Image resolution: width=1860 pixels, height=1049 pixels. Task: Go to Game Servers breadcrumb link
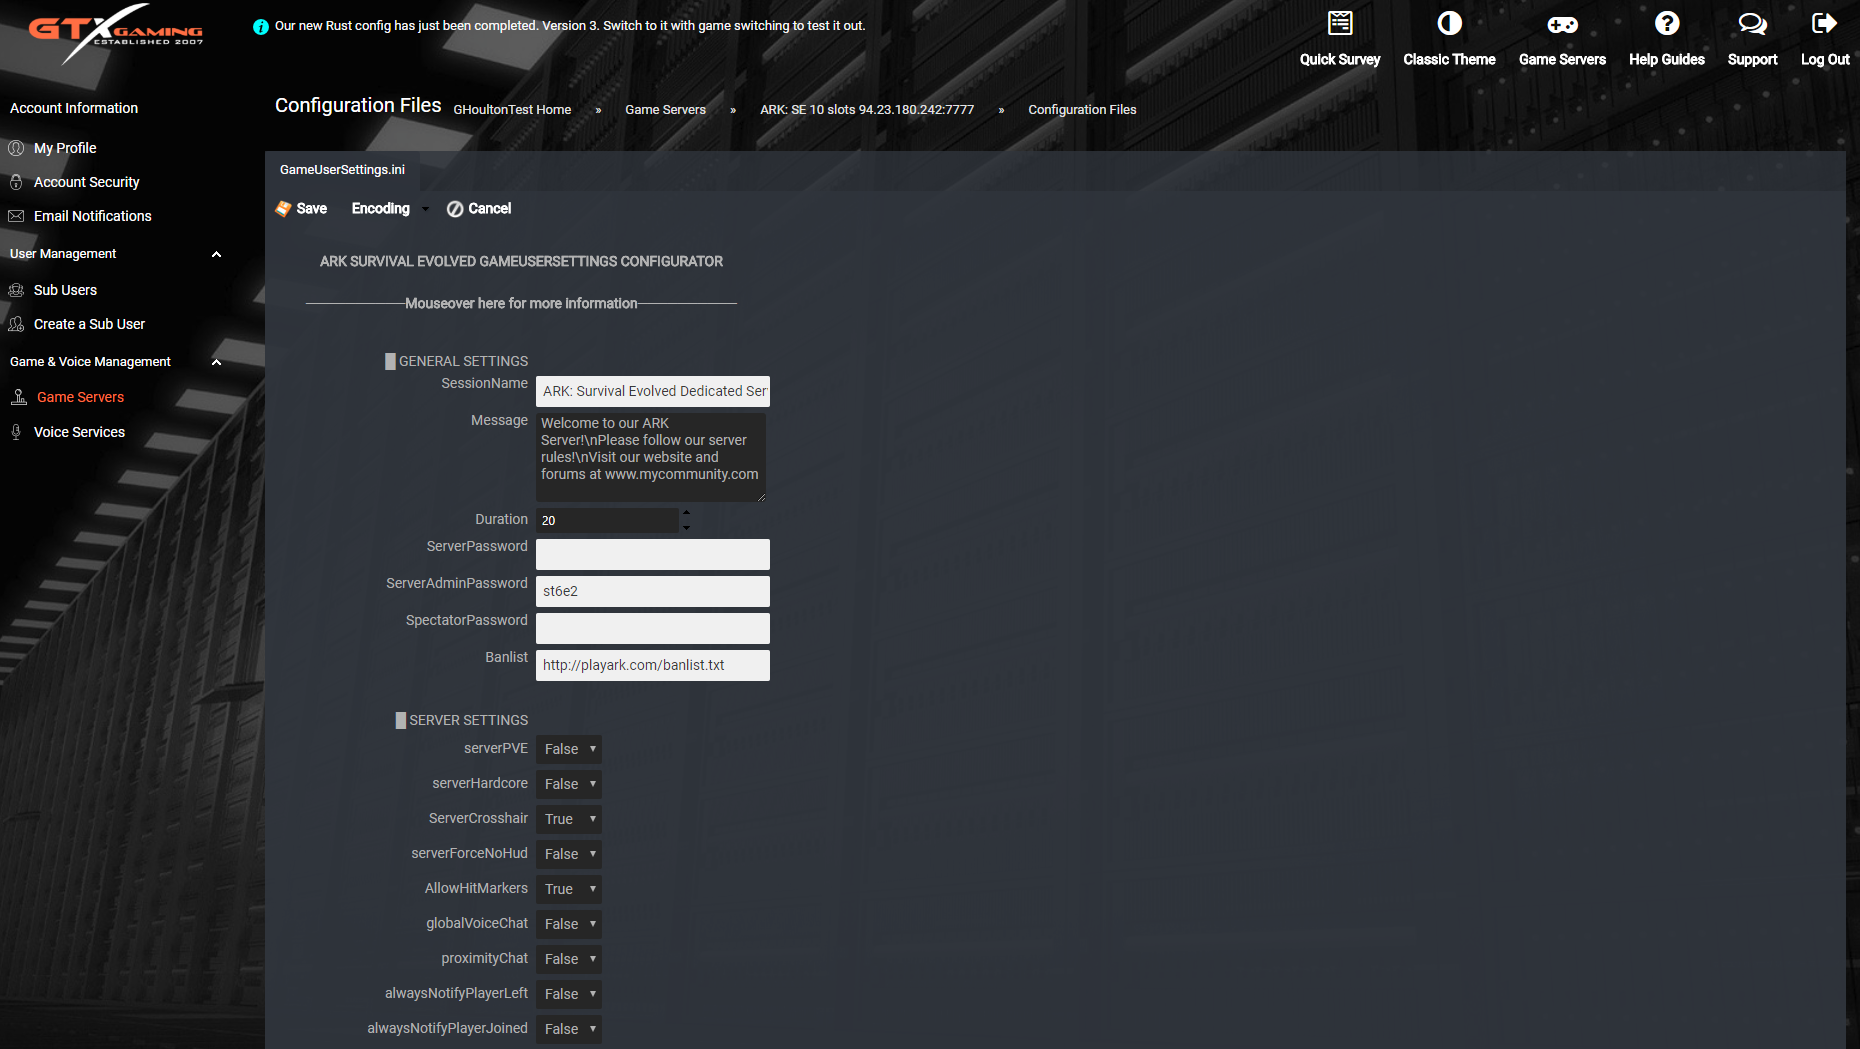pos(665,110)
